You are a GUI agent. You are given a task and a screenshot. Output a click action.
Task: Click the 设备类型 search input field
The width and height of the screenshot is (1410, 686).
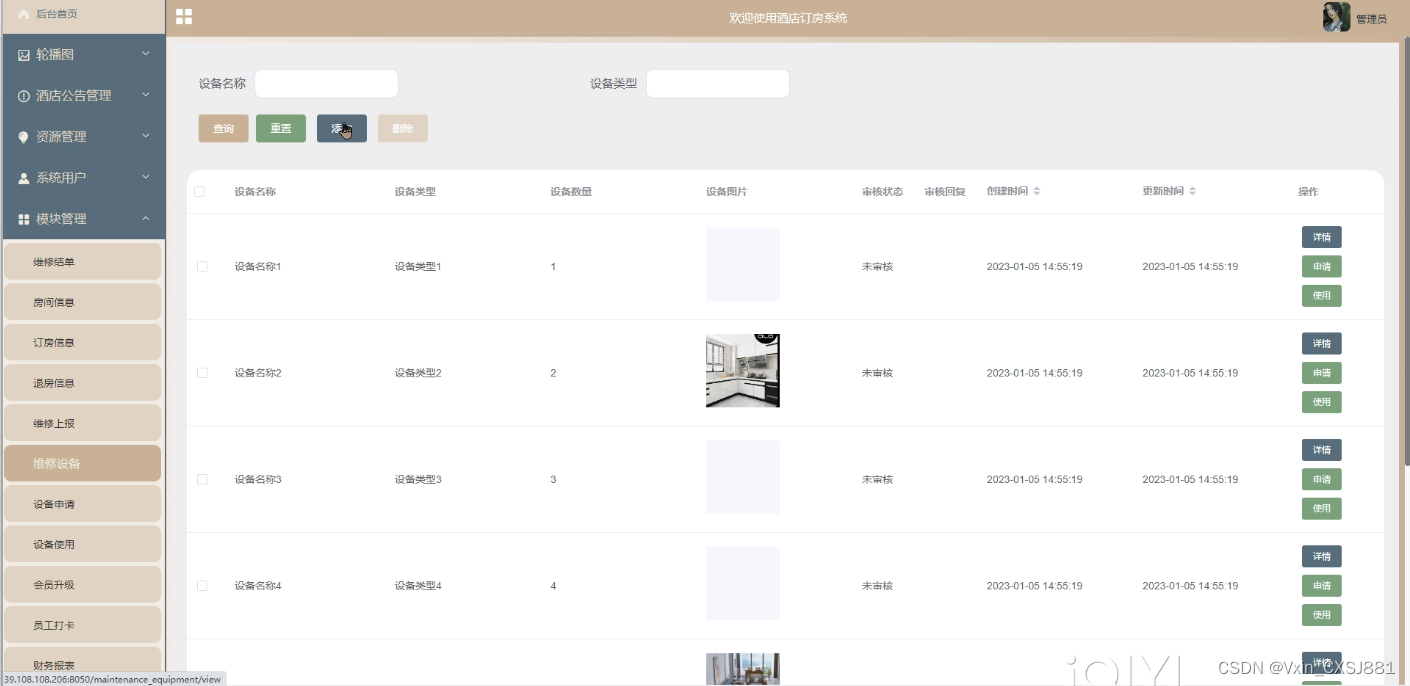(718, 84)
